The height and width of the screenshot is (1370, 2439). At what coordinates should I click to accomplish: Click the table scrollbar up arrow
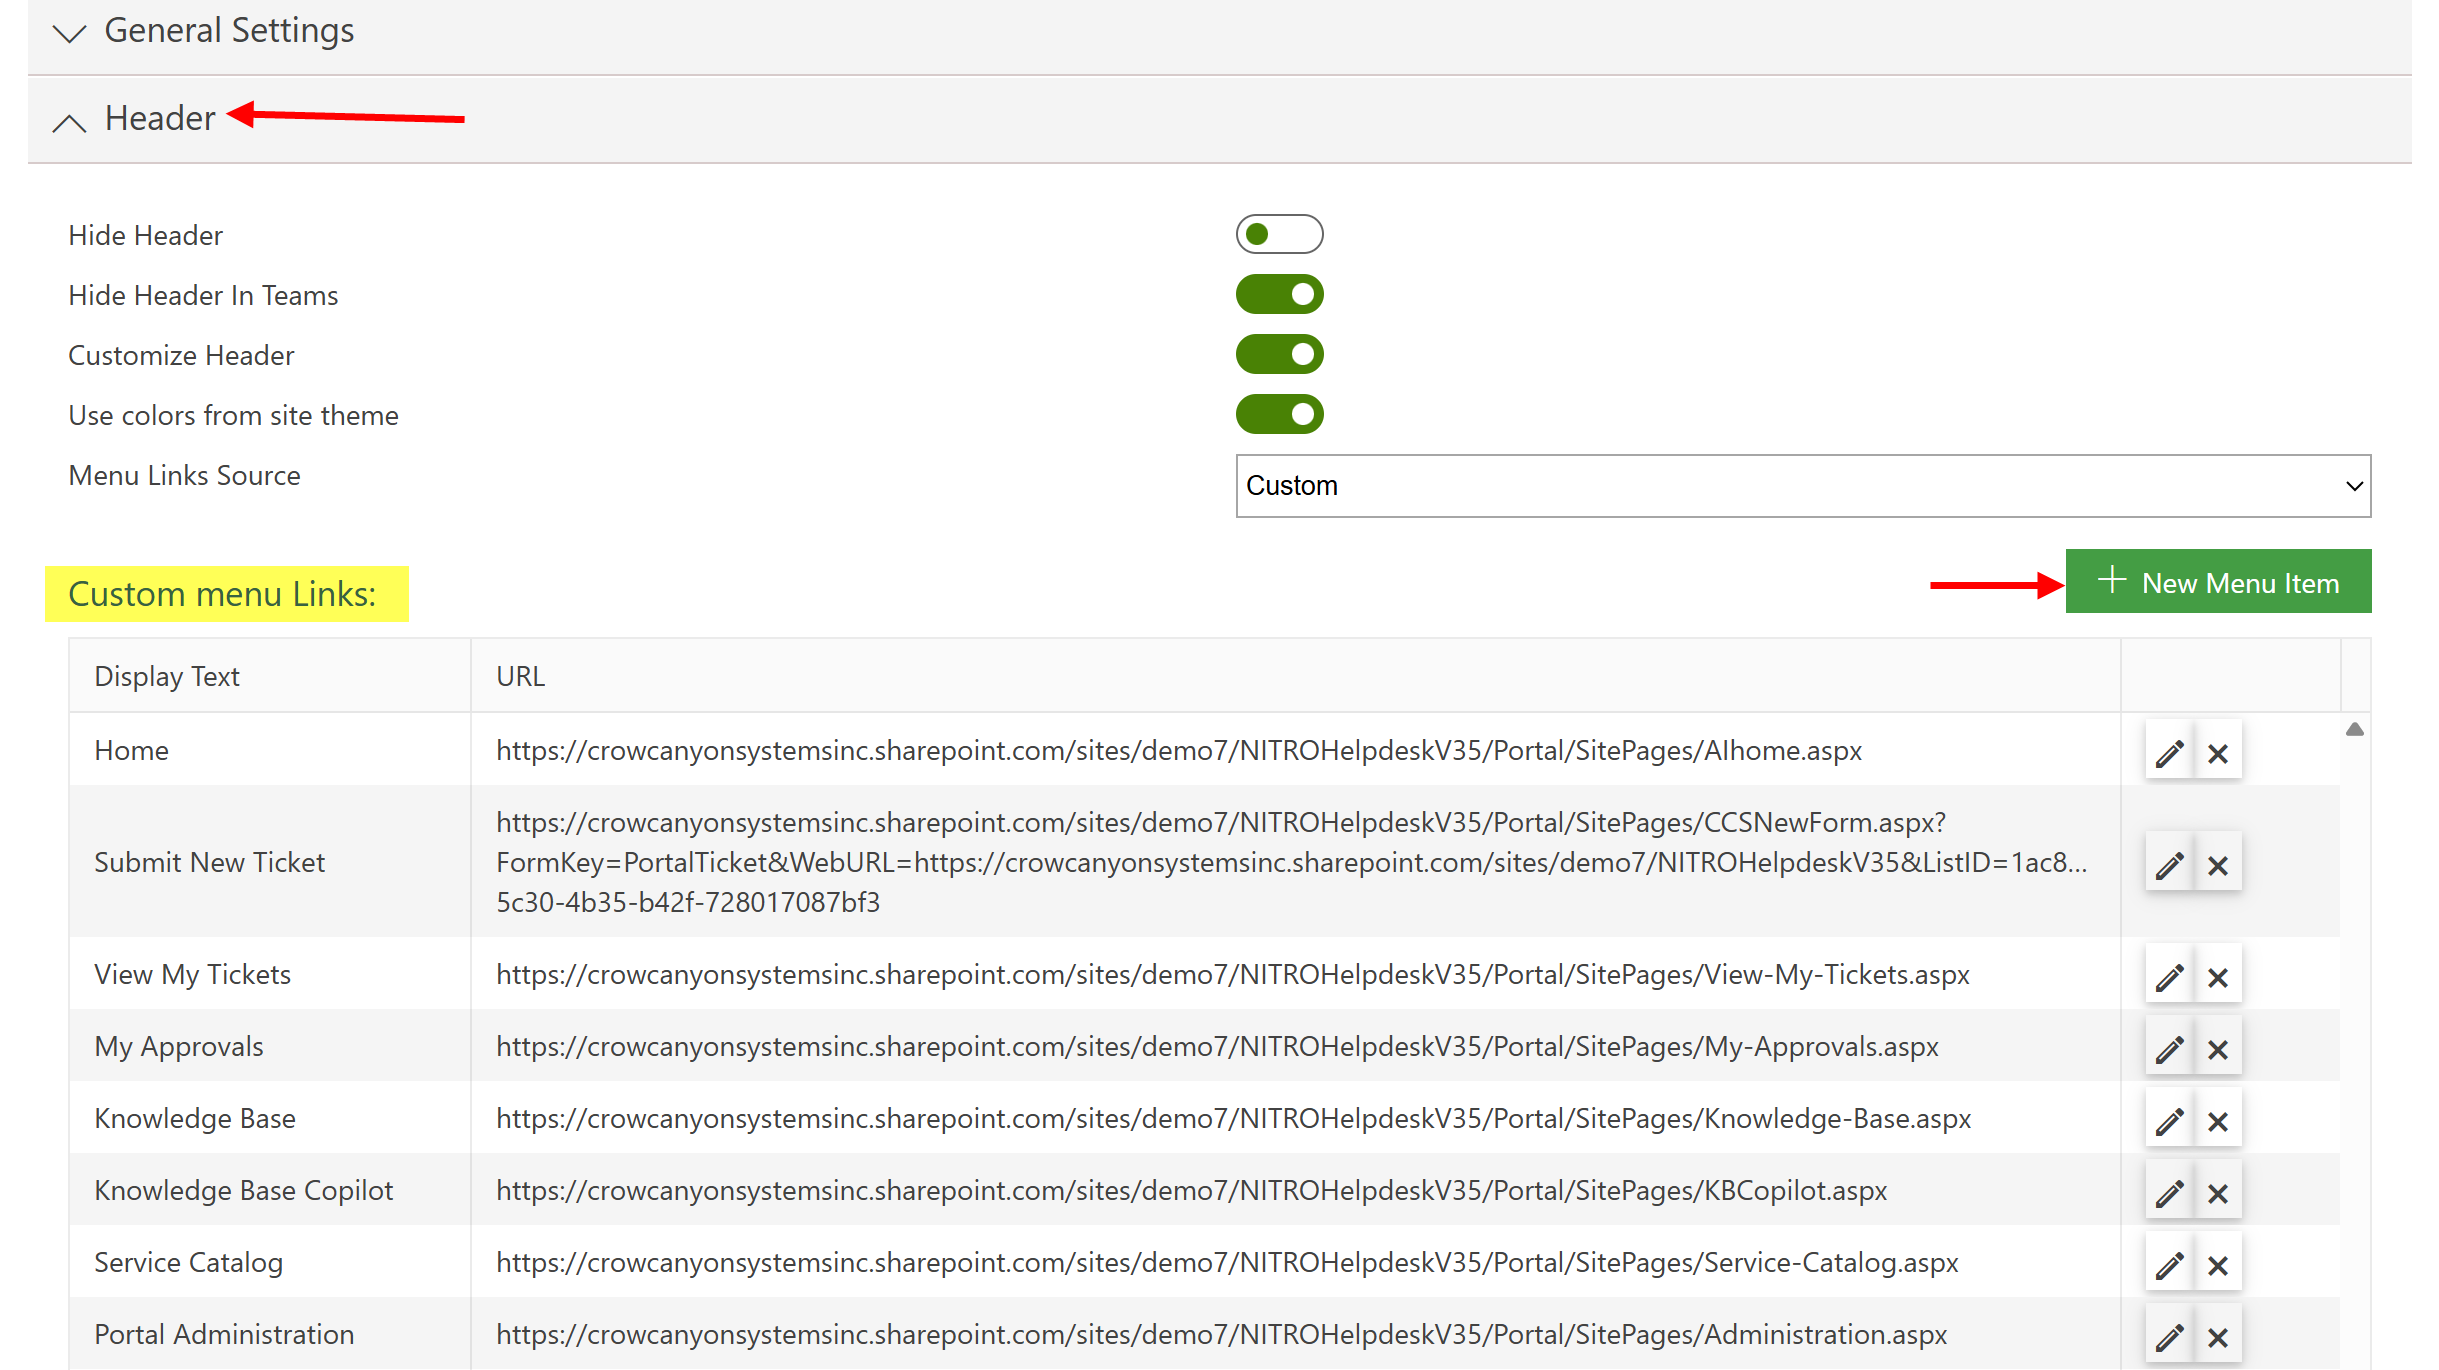[2354, 729]
